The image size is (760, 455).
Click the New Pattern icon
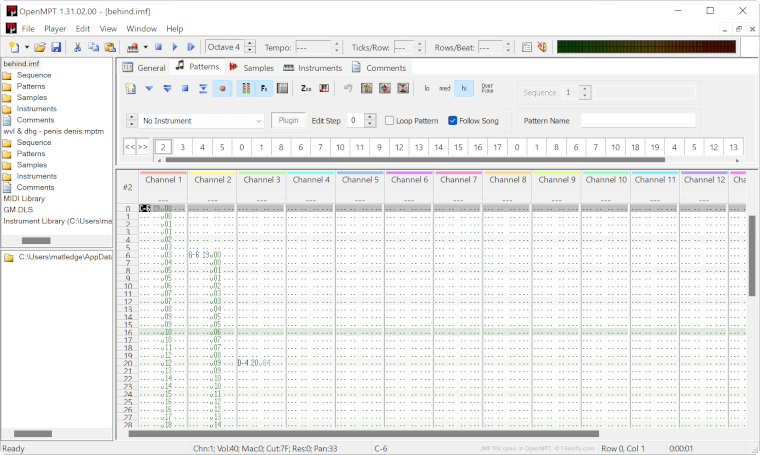(130, 88)
